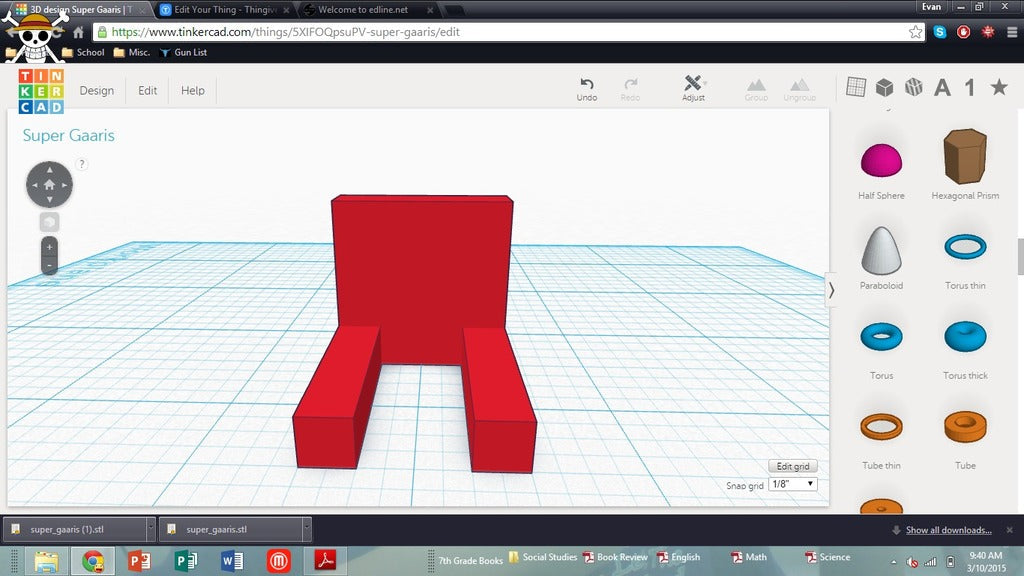
Task: Select the Half Sphere shape
Action: (881, 160)
